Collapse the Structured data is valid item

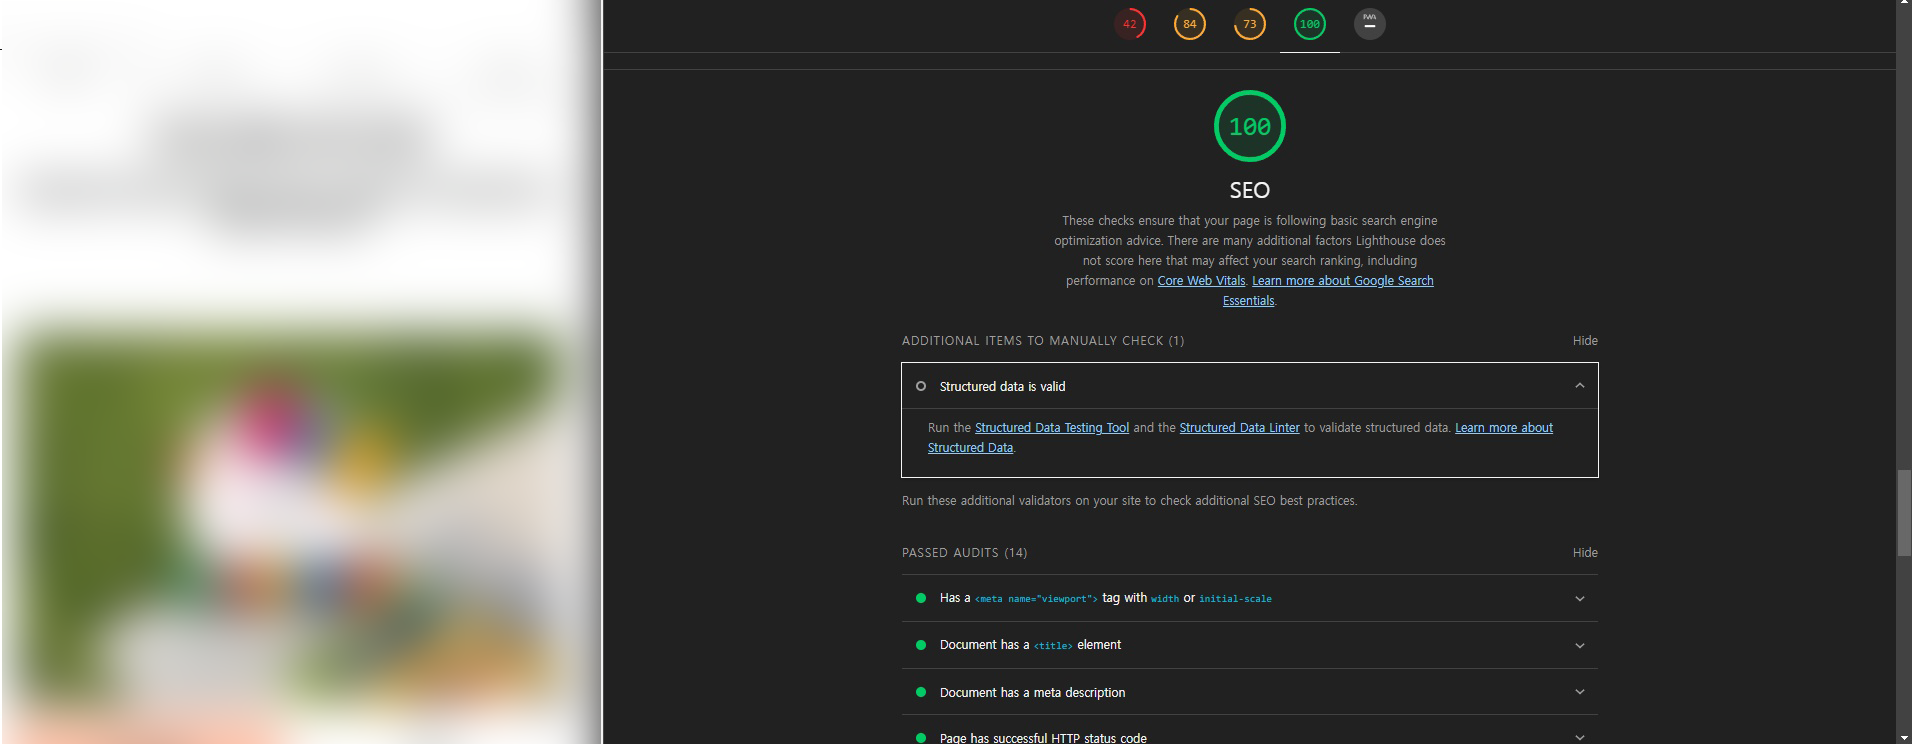(x=1579, y=386)
